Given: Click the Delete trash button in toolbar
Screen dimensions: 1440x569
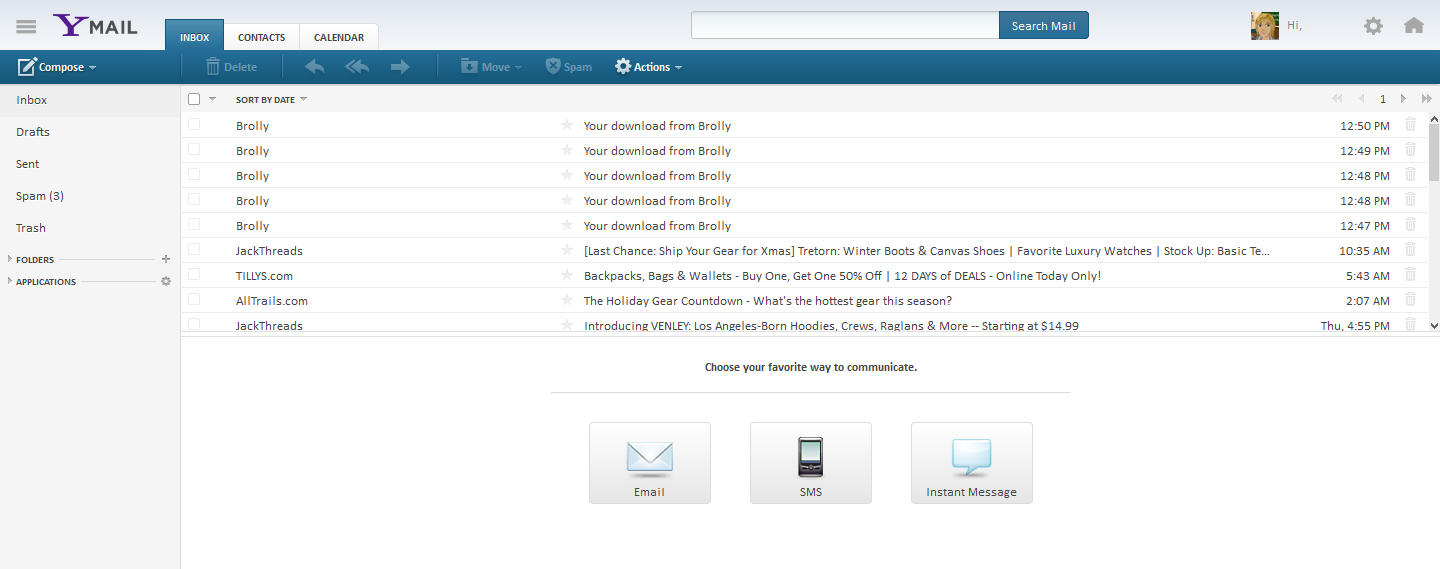Looking at the screenshot, I should [231, 67].
